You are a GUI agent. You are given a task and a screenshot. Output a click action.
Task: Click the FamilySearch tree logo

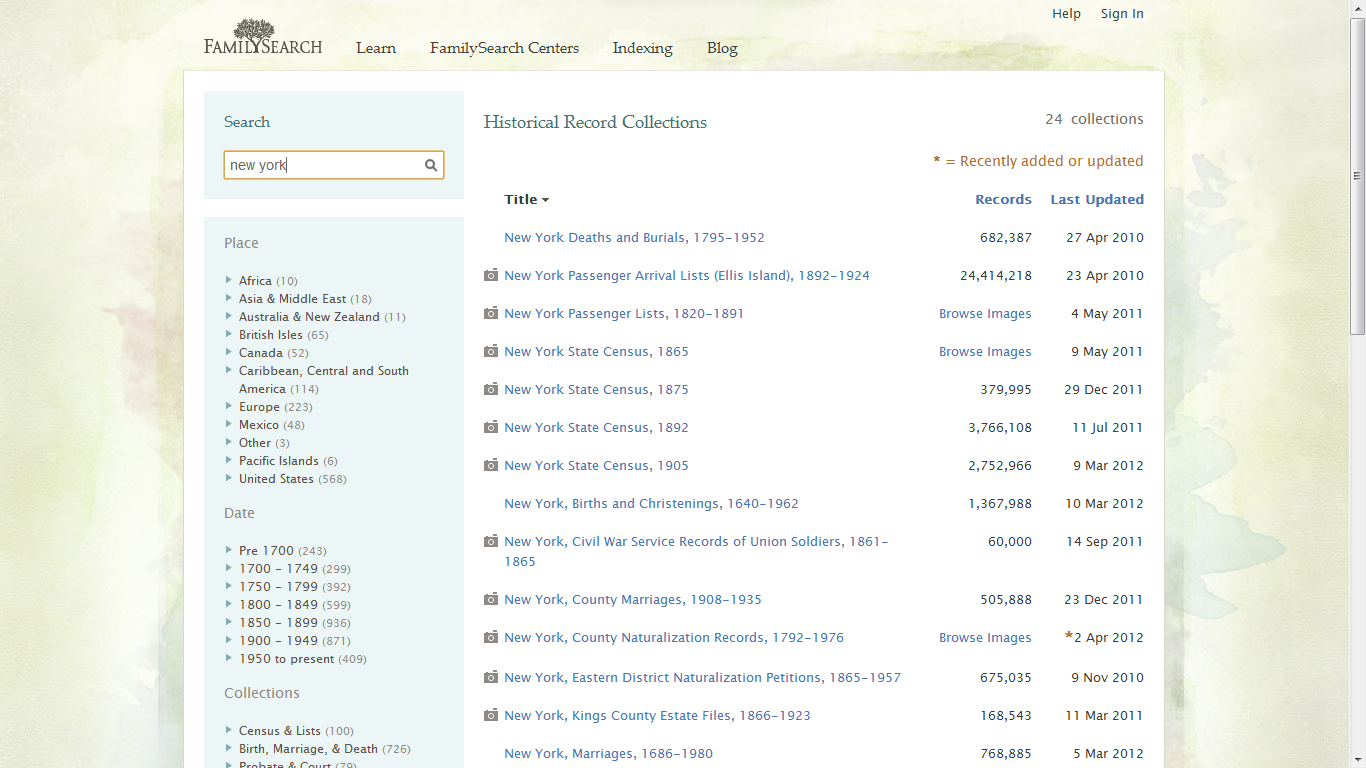click(x=263, y=37)
